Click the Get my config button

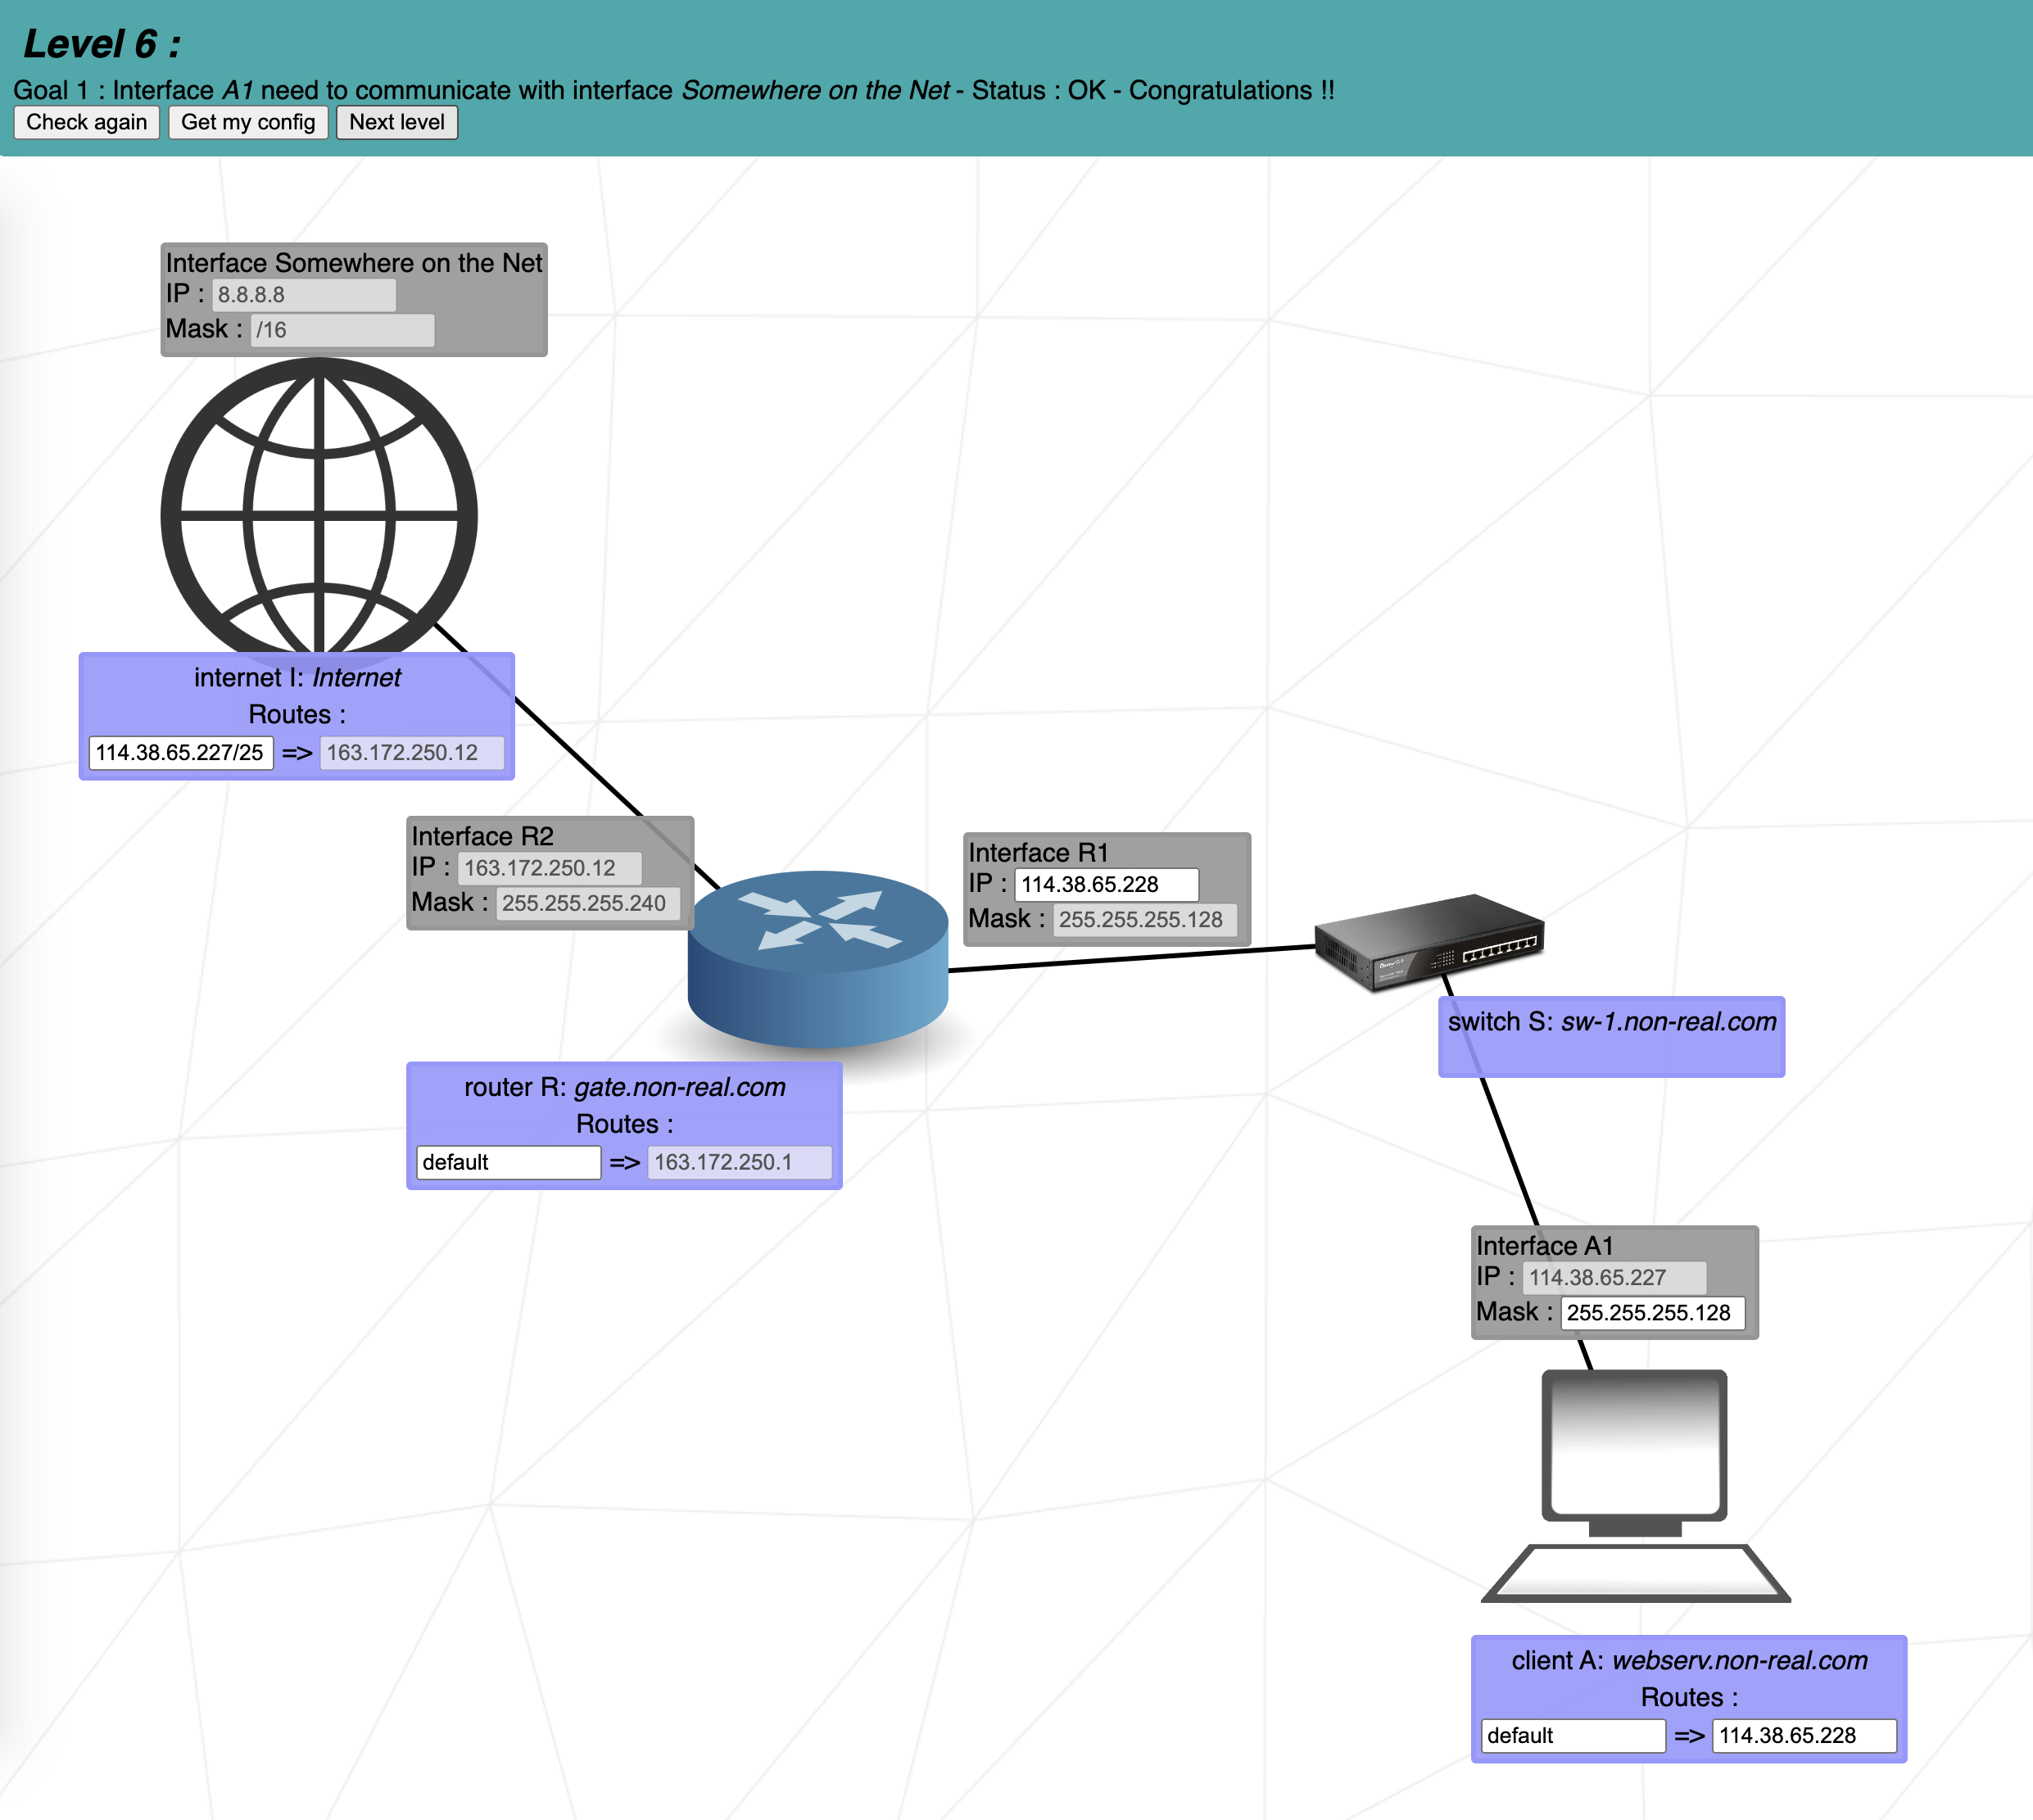[x=247, y=122]
